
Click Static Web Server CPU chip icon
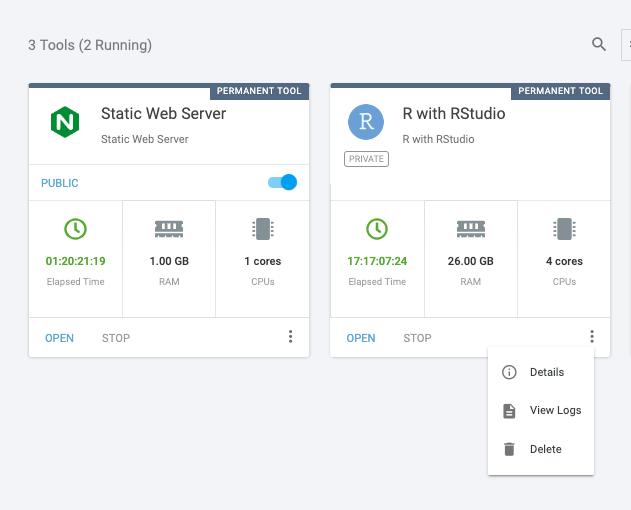tap(263, 229)
